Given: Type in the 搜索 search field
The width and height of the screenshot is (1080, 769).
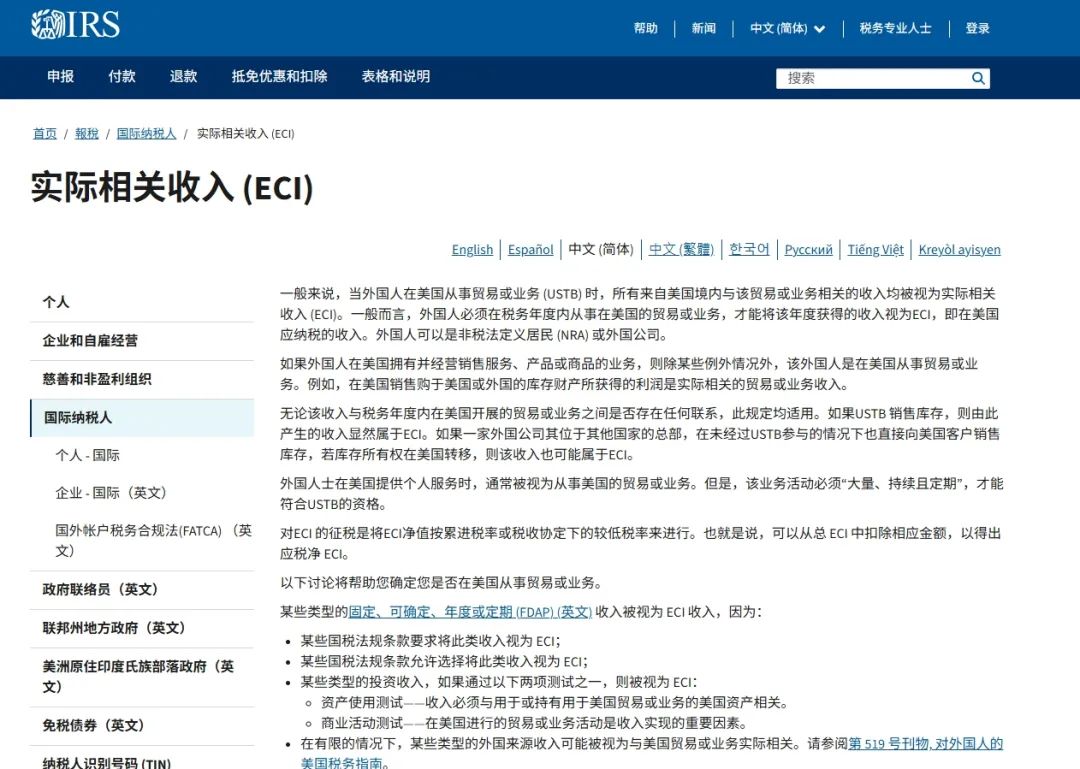Looking at the screenshot, I should (872, 78).
